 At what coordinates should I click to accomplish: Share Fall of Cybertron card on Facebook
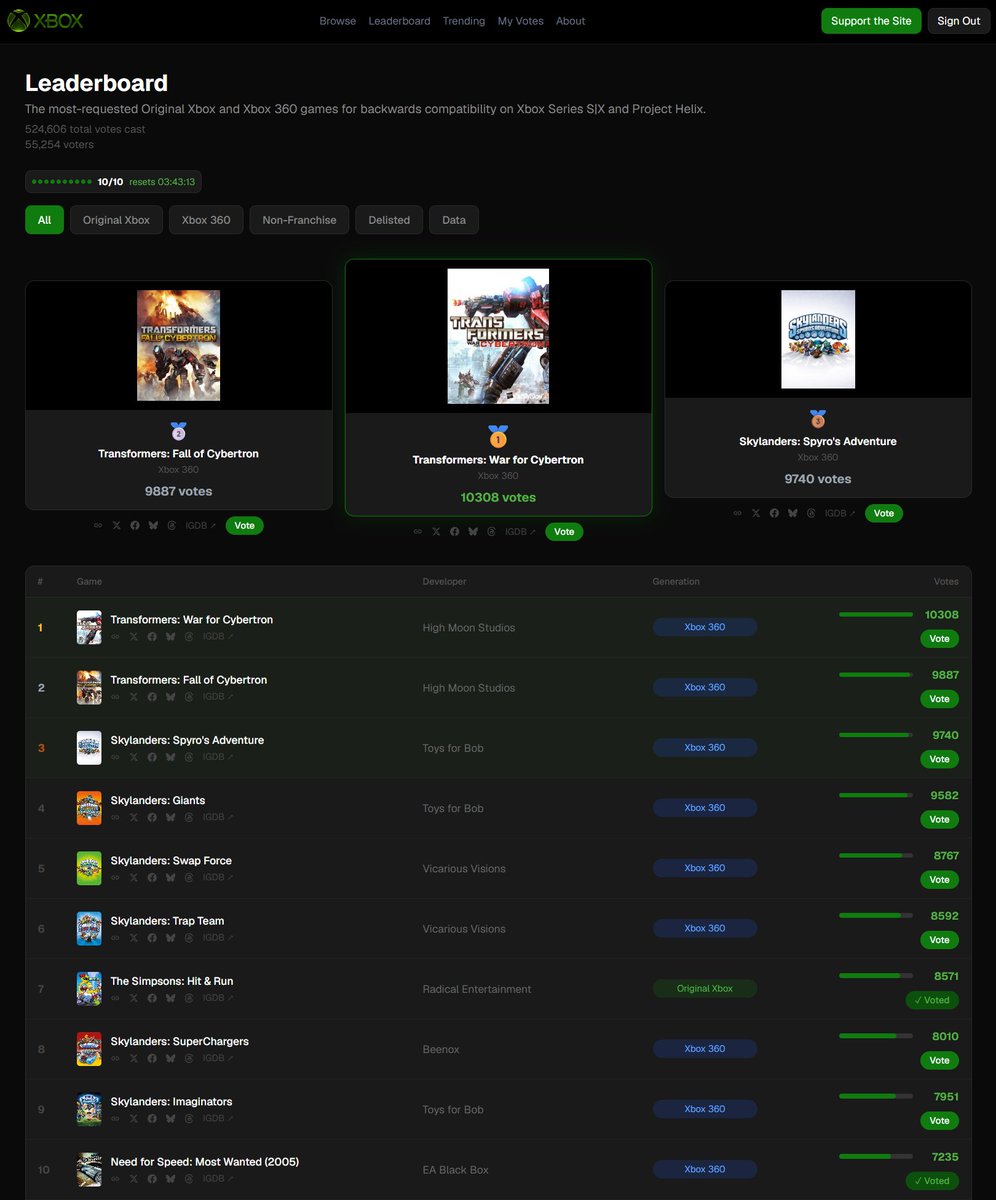pyautogui.click(x=135, y=525)
